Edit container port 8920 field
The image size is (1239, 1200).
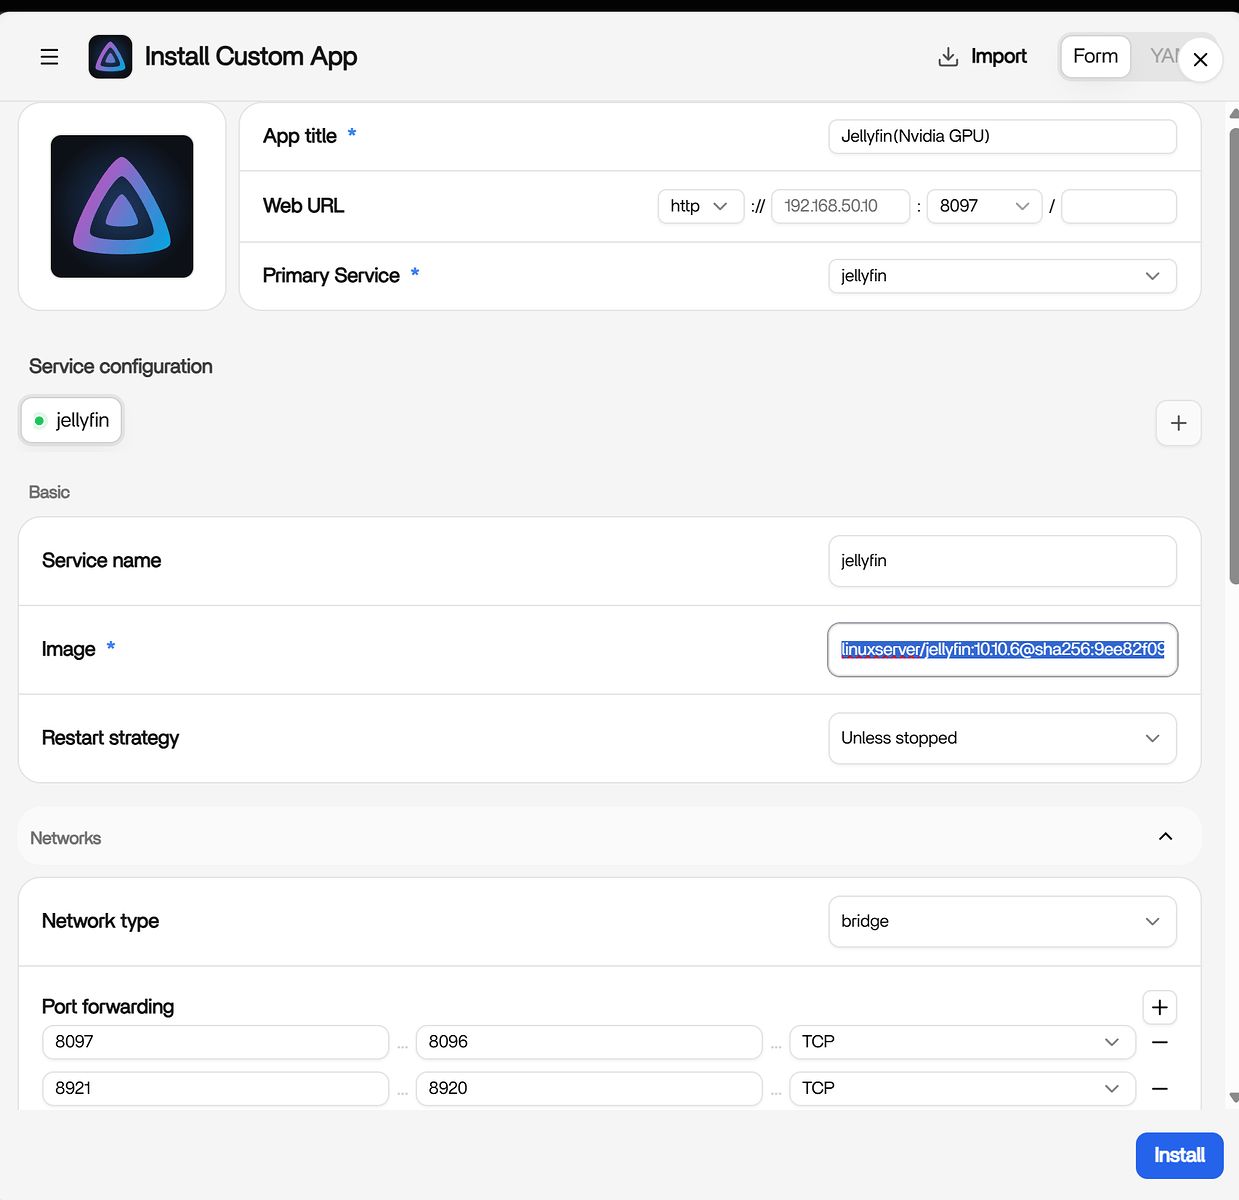[589, 1088]
